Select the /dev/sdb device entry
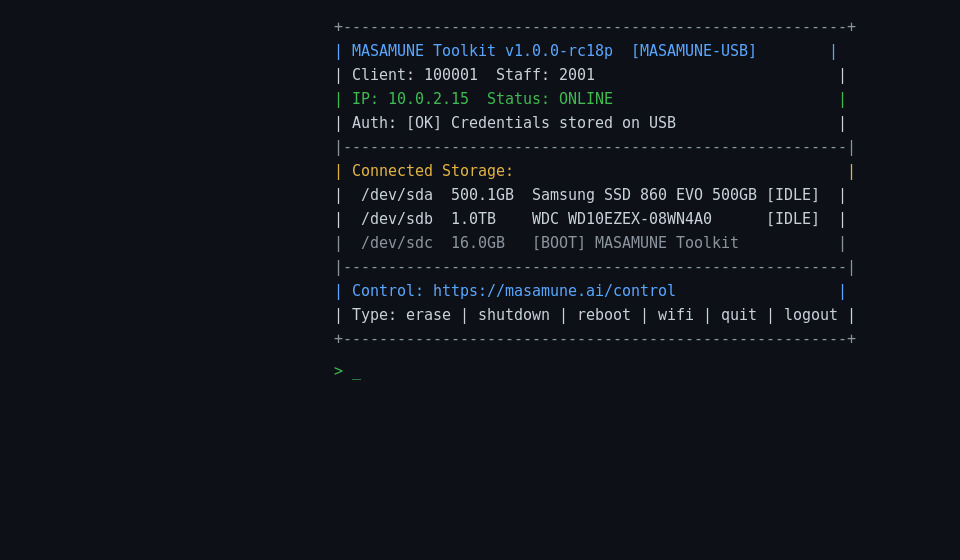The image size is (960, 560). coord(397,218)
